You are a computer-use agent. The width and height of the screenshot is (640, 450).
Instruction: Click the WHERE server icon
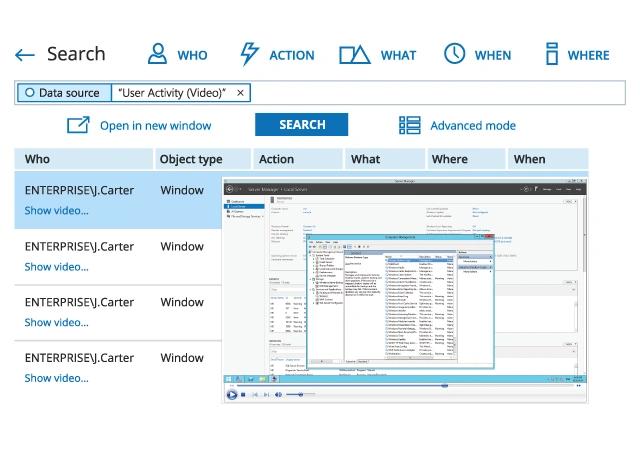click(x=552, y=54)
